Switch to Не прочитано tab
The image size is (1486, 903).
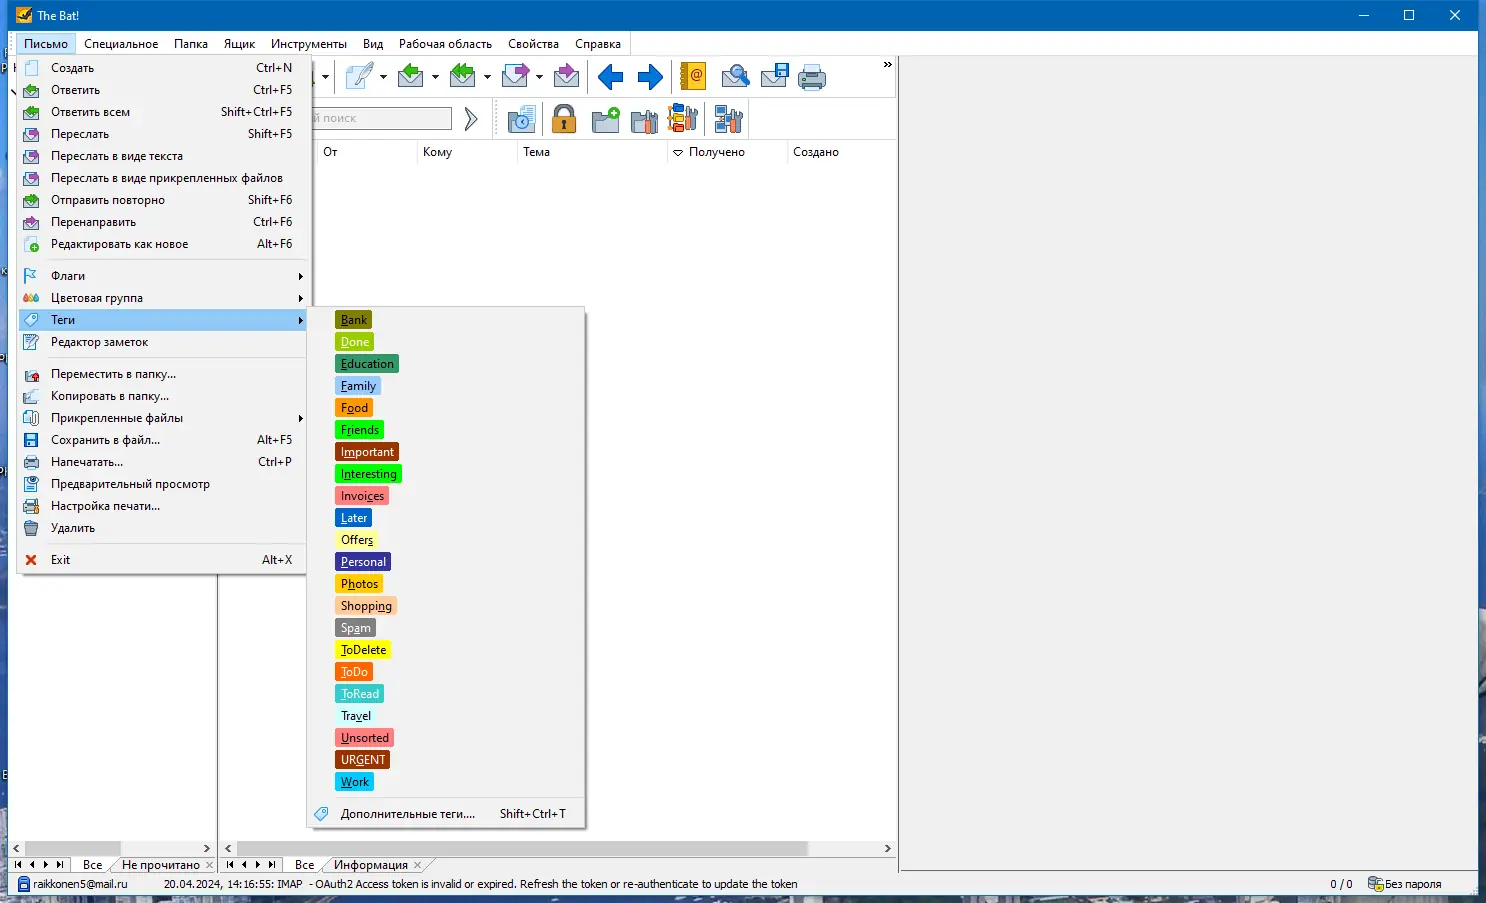point(160,865)
